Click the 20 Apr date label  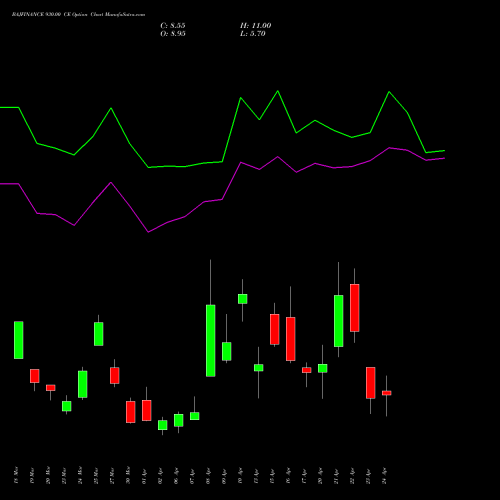pos(320,476)
